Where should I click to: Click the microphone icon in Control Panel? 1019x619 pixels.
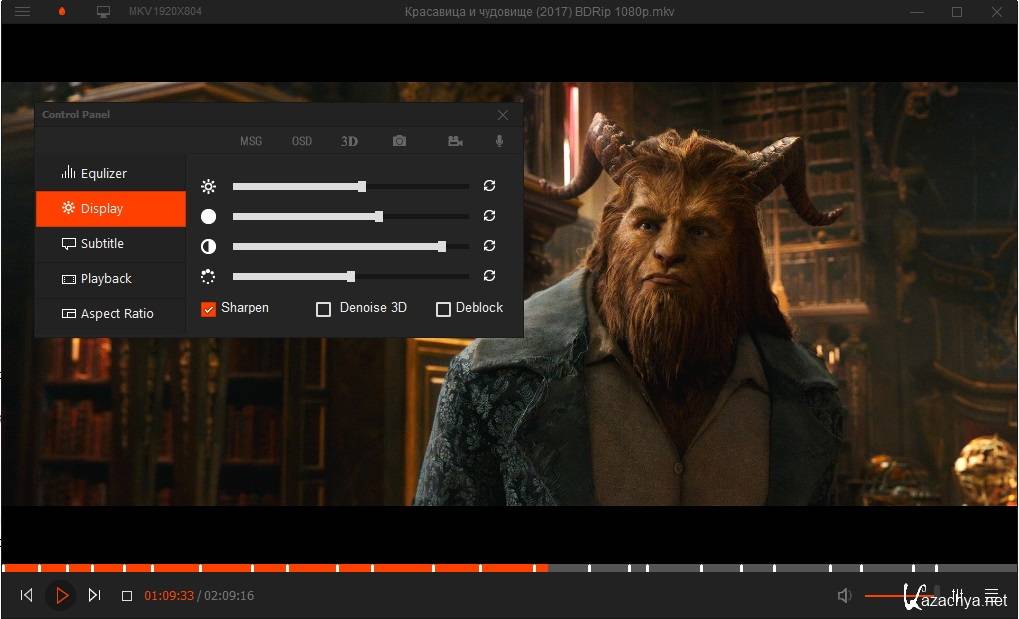click(500, 141)
